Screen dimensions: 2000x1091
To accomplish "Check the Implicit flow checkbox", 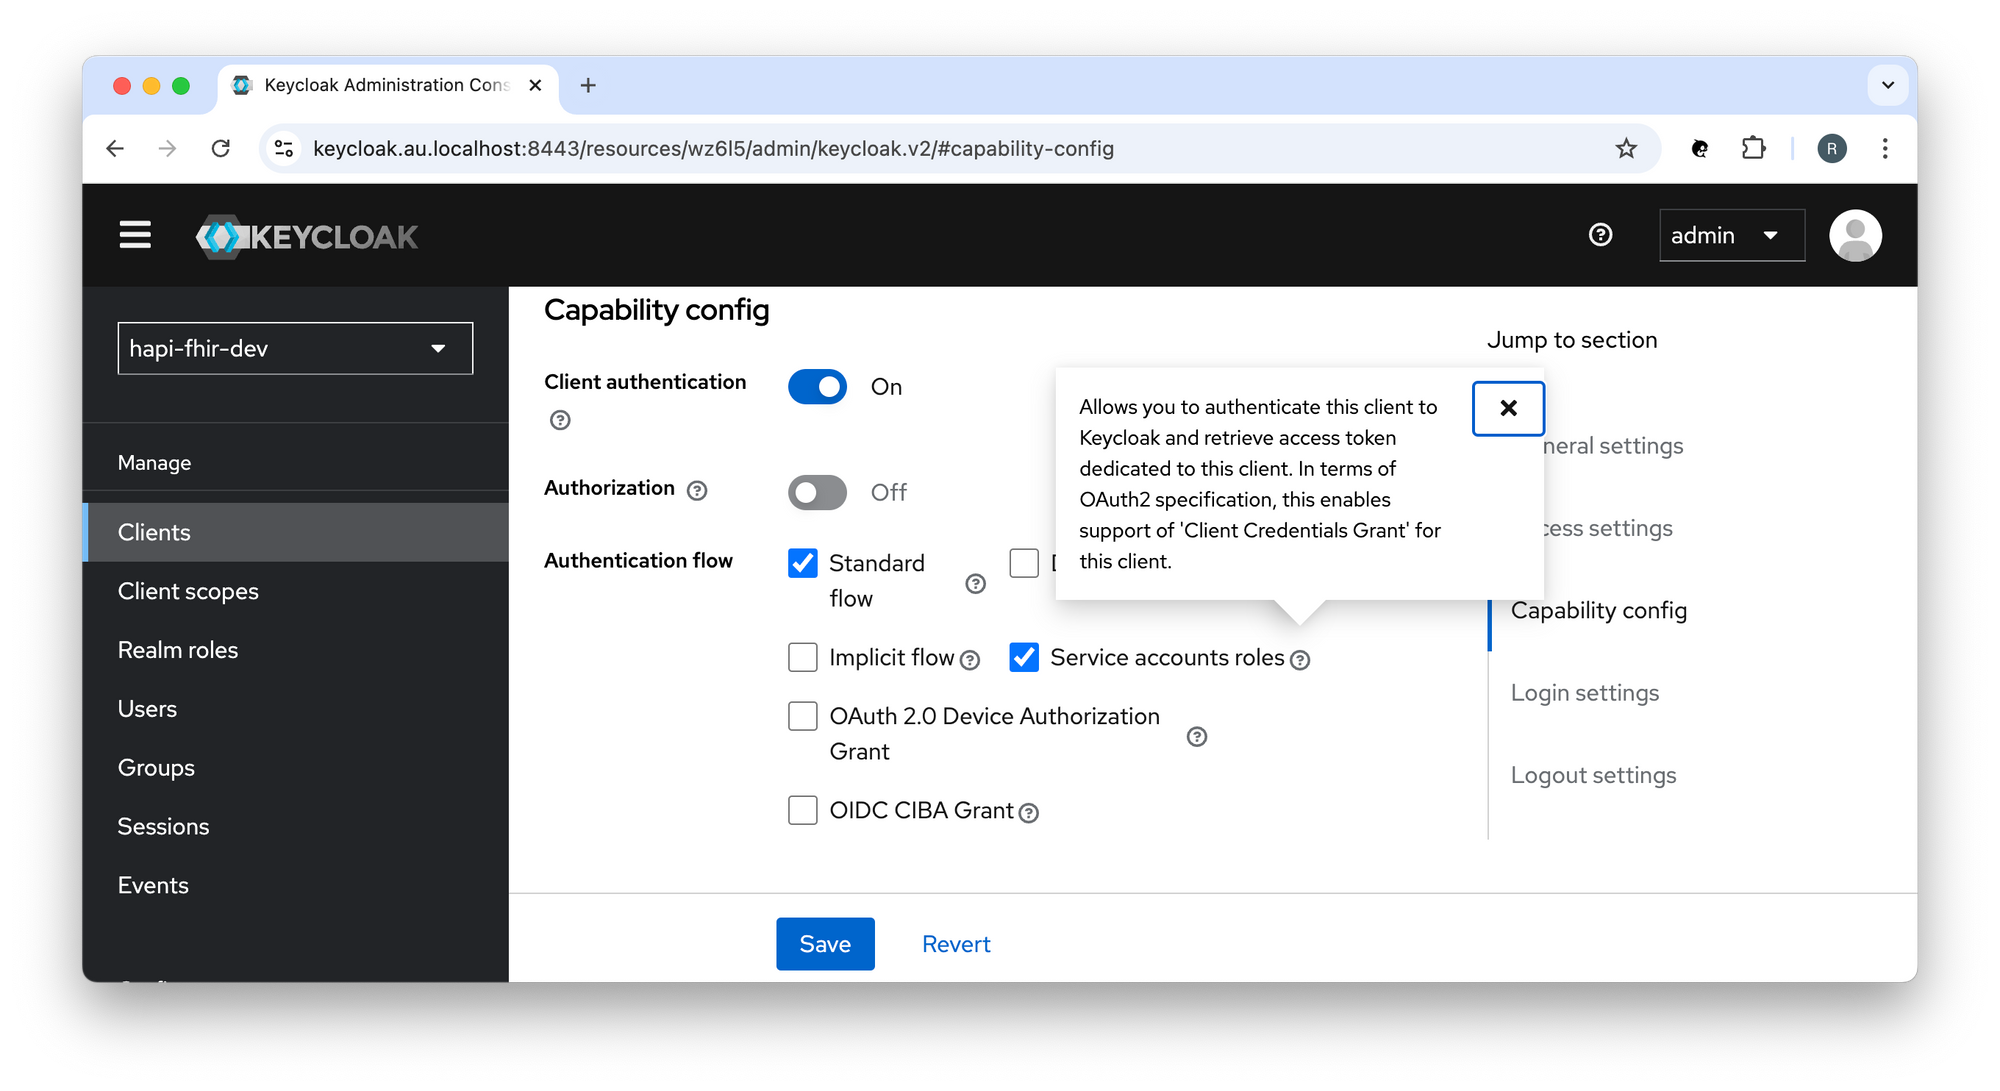I will tap(803, 657).
